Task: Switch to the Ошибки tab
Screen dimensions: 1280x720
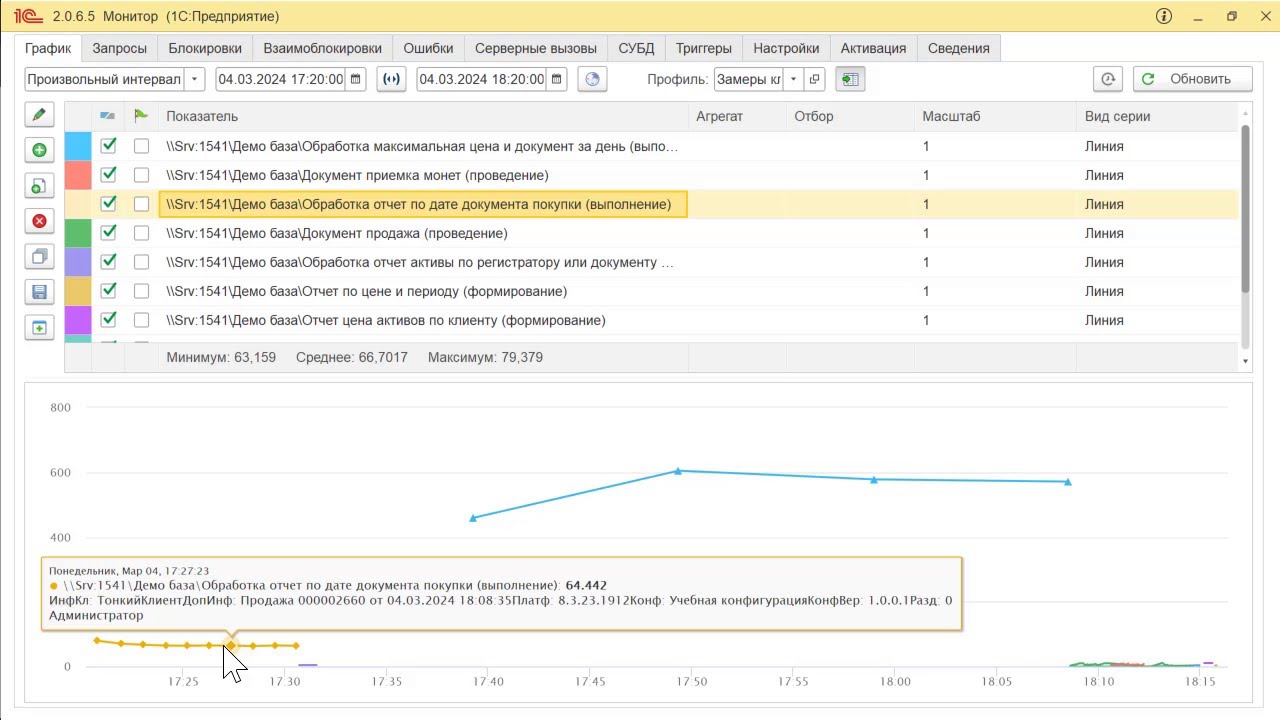Action: click(428, 48)
